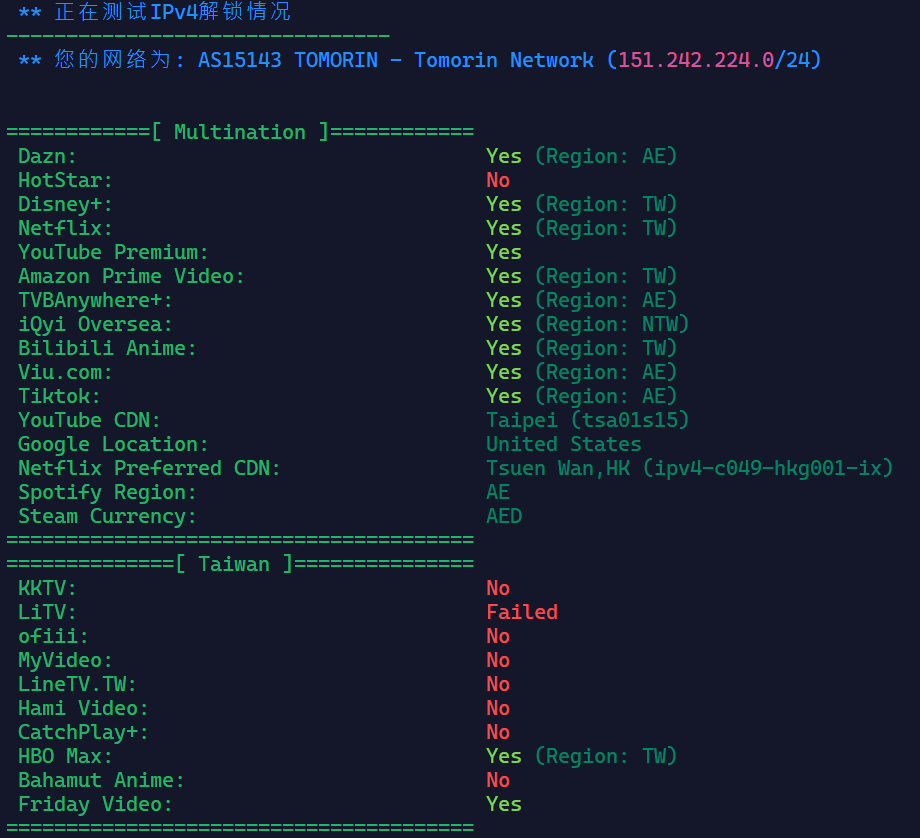Select the AED Steam currency value

pyautogui.click(x=504, y=516)
